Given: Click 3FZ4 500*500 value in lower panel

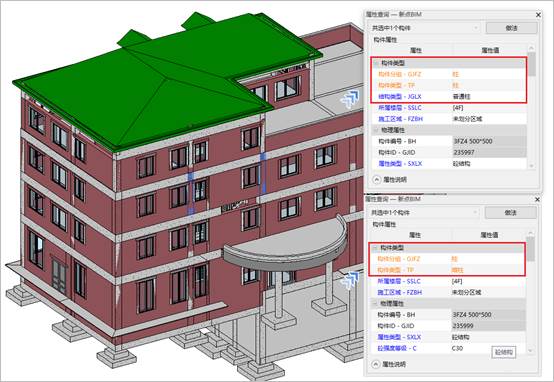Looking at the screenshot, I should pos(488,315).
